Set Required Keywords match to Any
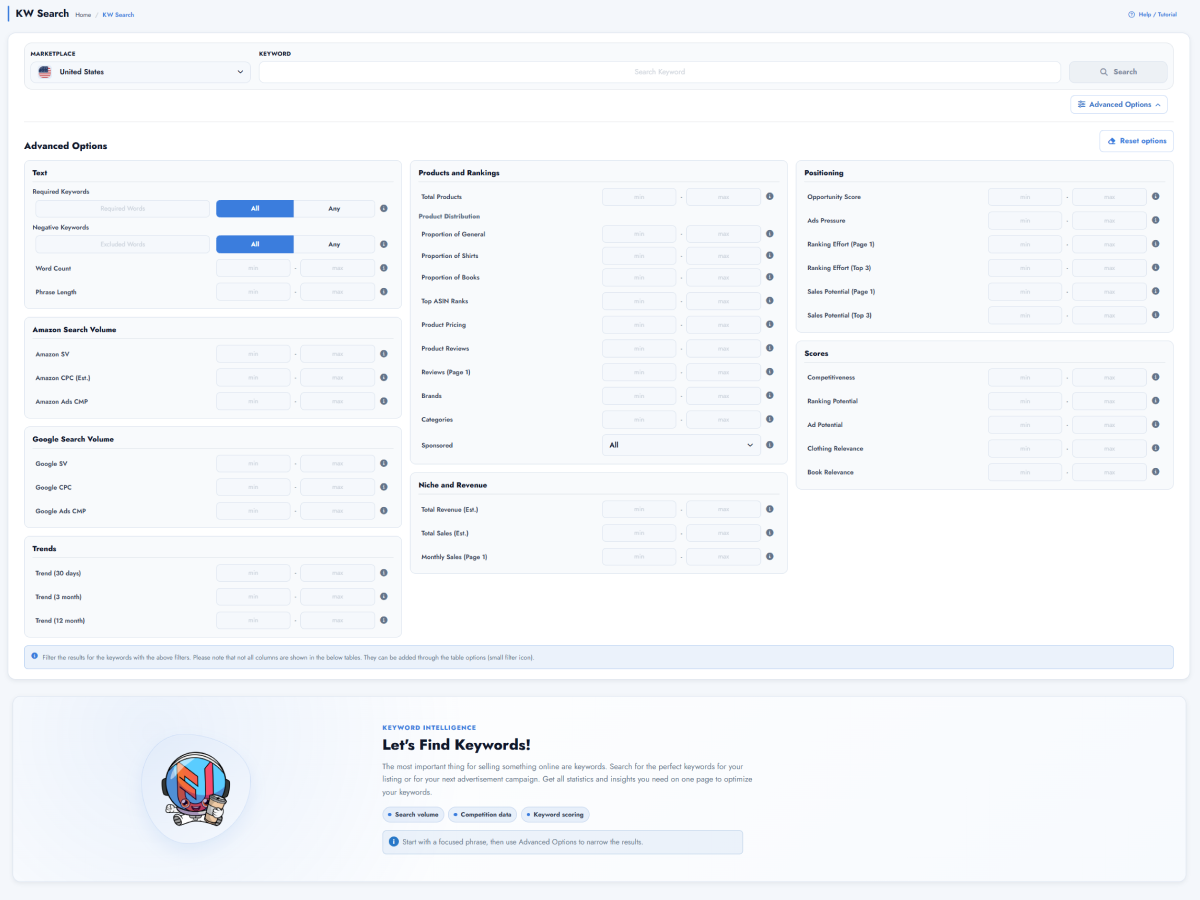Viewport: 1200px width, 900px height. coord(334,209)
